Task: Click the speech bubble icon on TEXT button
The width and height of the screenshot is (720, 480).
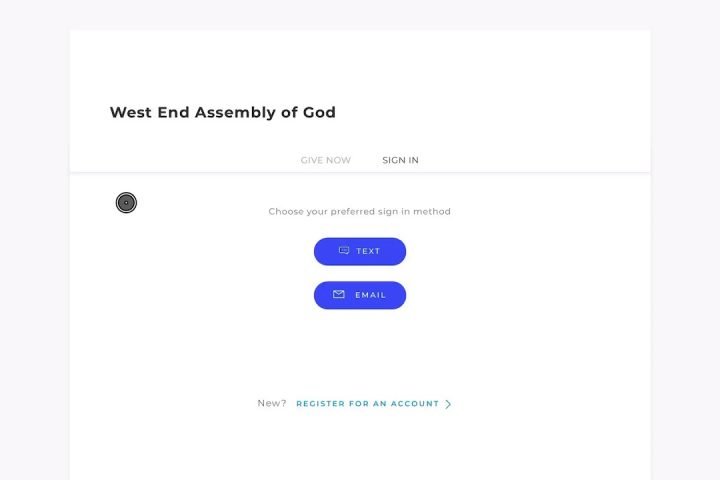Action: point(344,251)
